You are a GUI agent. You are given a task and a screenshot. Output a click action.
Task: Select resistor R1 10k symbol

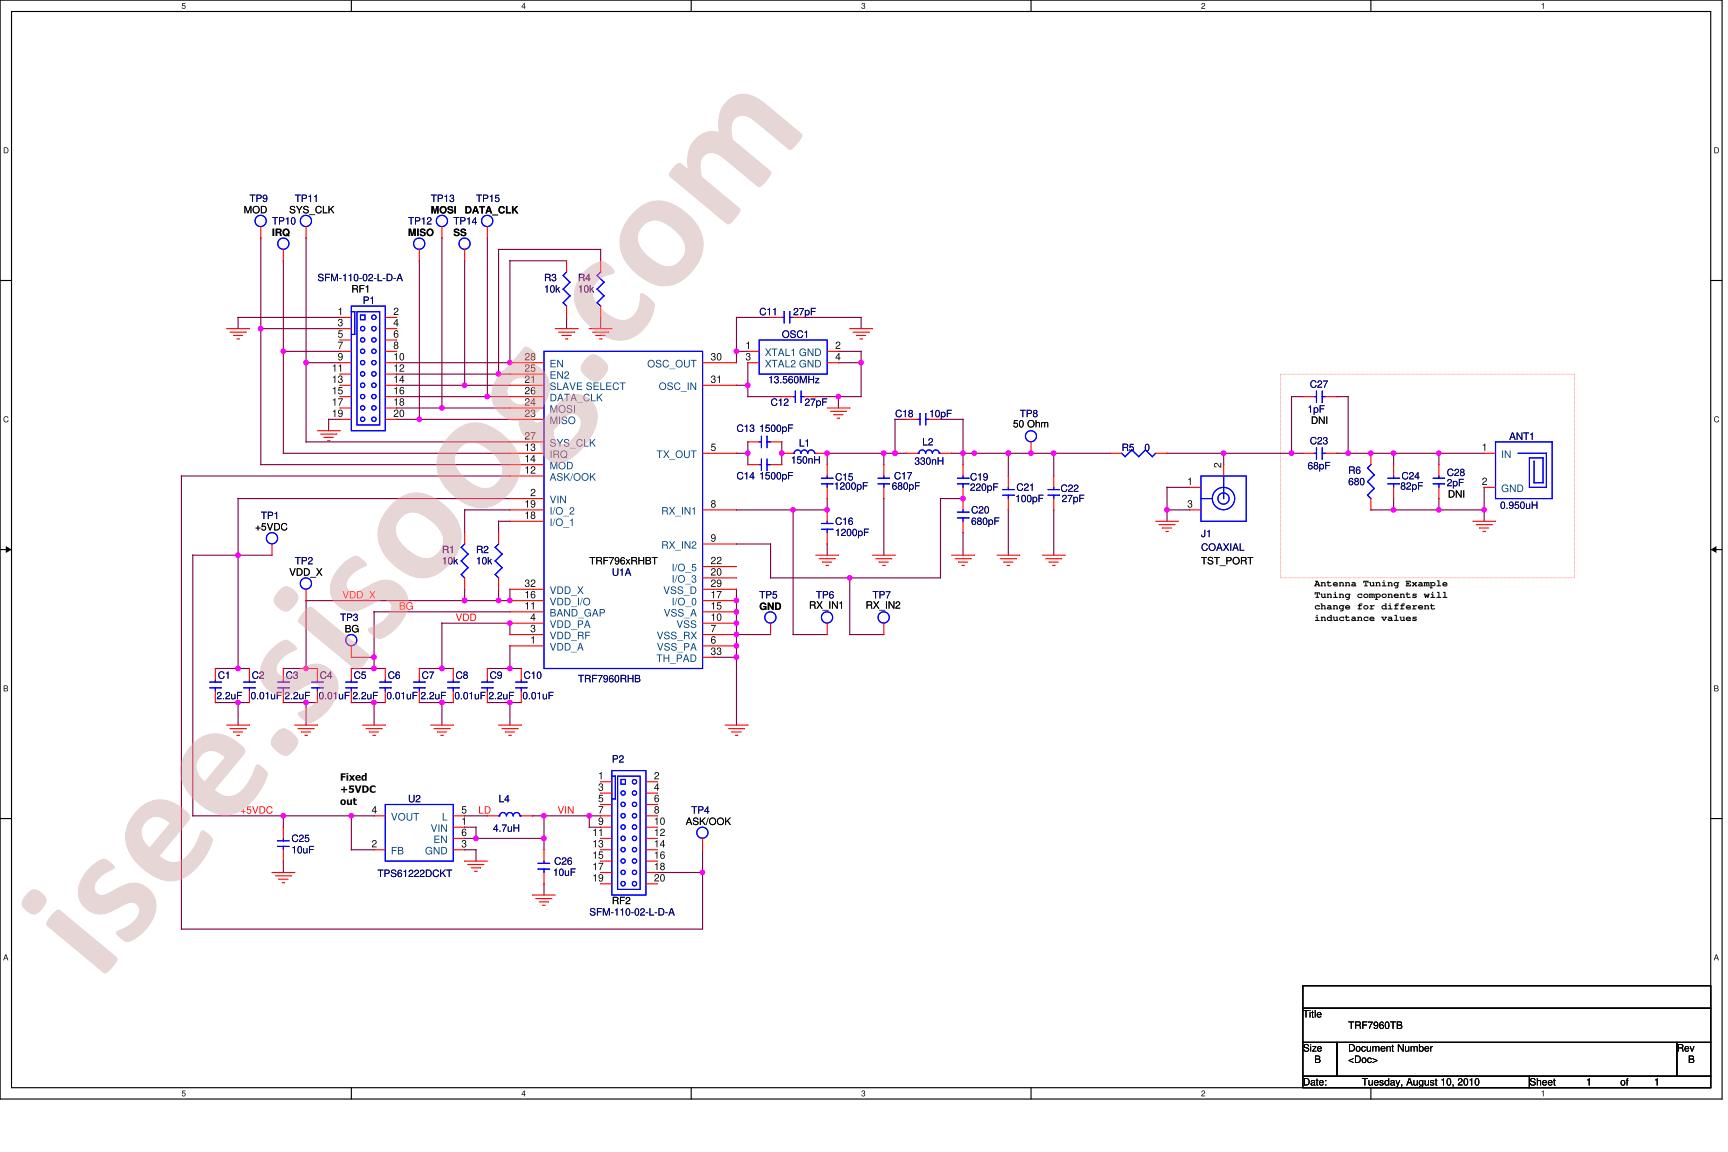click(465, 561)
